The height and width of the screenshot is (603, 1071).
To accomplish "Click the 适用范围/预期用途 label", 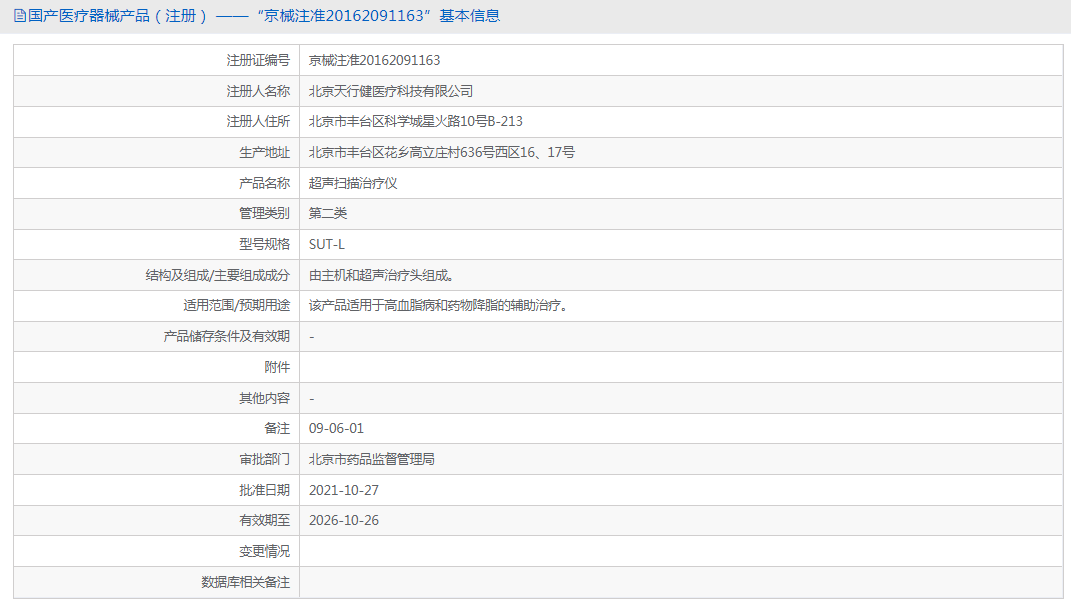I will click(236, 305).
